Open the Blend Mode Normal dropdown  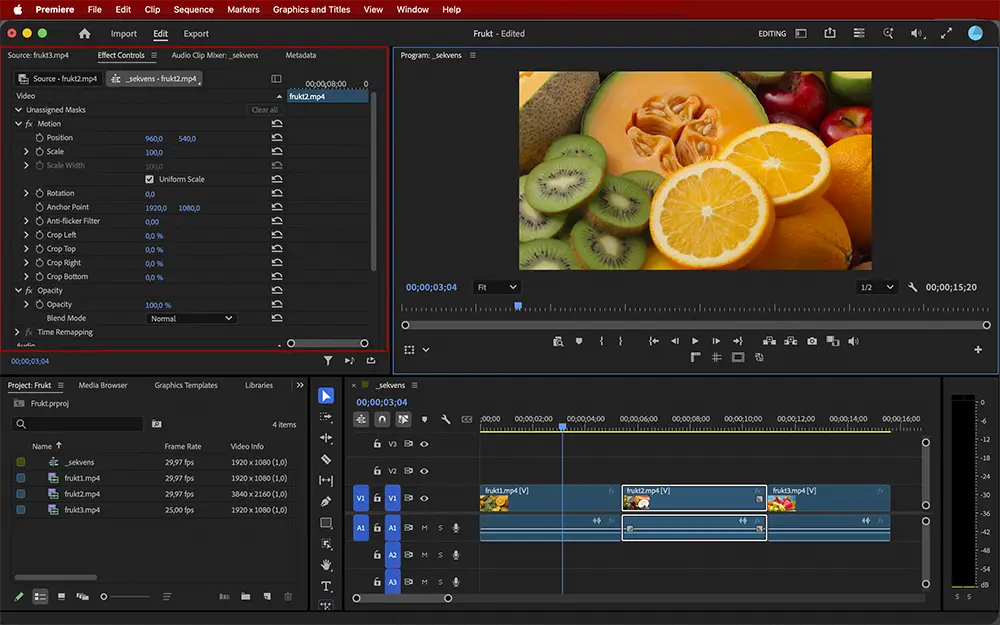[191, 318]
